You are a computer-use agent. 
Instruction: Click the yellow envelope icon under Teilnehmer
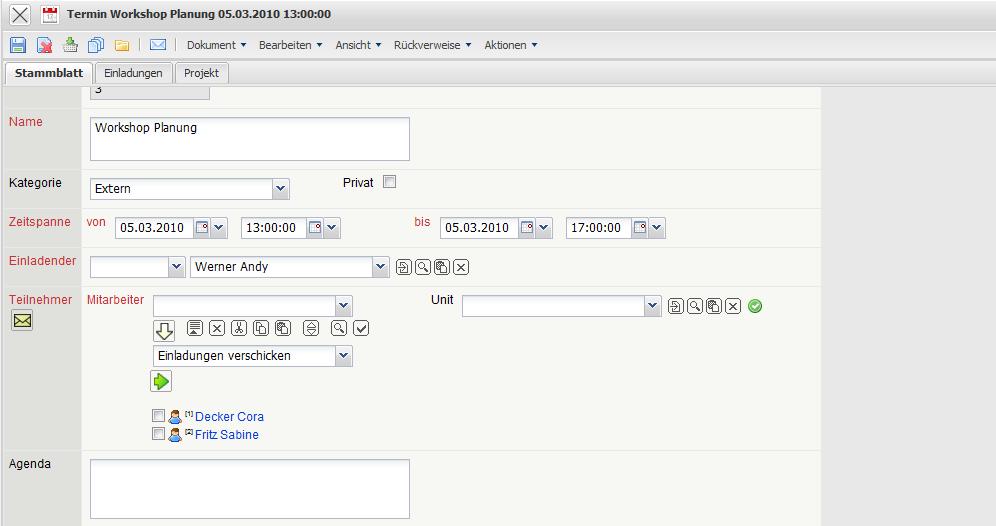pyautogui.click(x=22, y=321)
